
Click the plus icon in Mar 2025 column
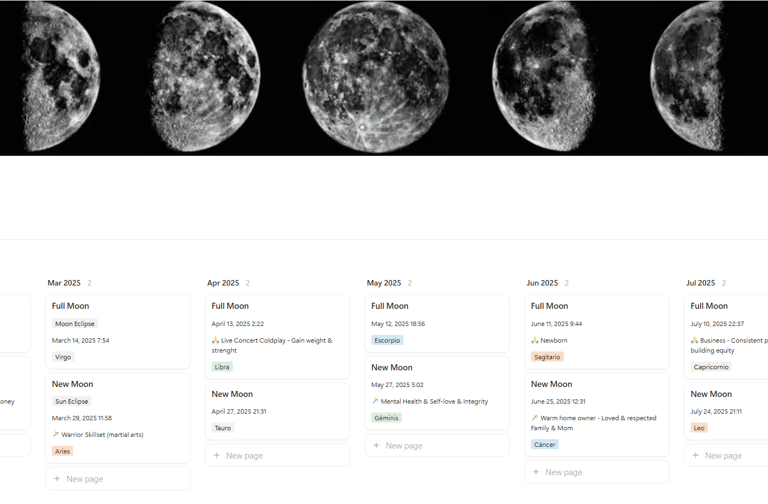[57, 479]
